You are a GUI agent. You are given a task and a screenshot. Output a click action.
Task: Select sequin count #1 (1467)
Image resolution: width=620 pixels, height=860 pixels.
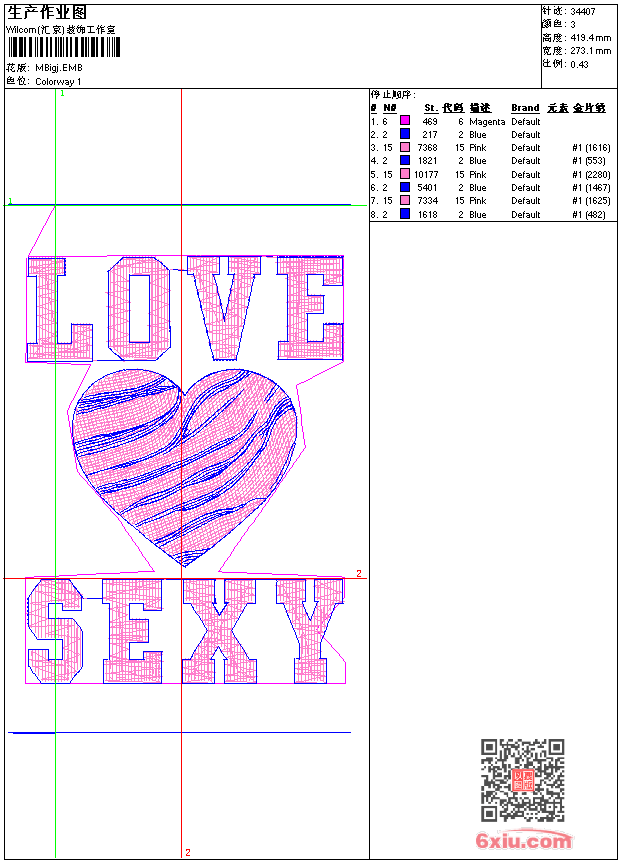click(591, 188)
